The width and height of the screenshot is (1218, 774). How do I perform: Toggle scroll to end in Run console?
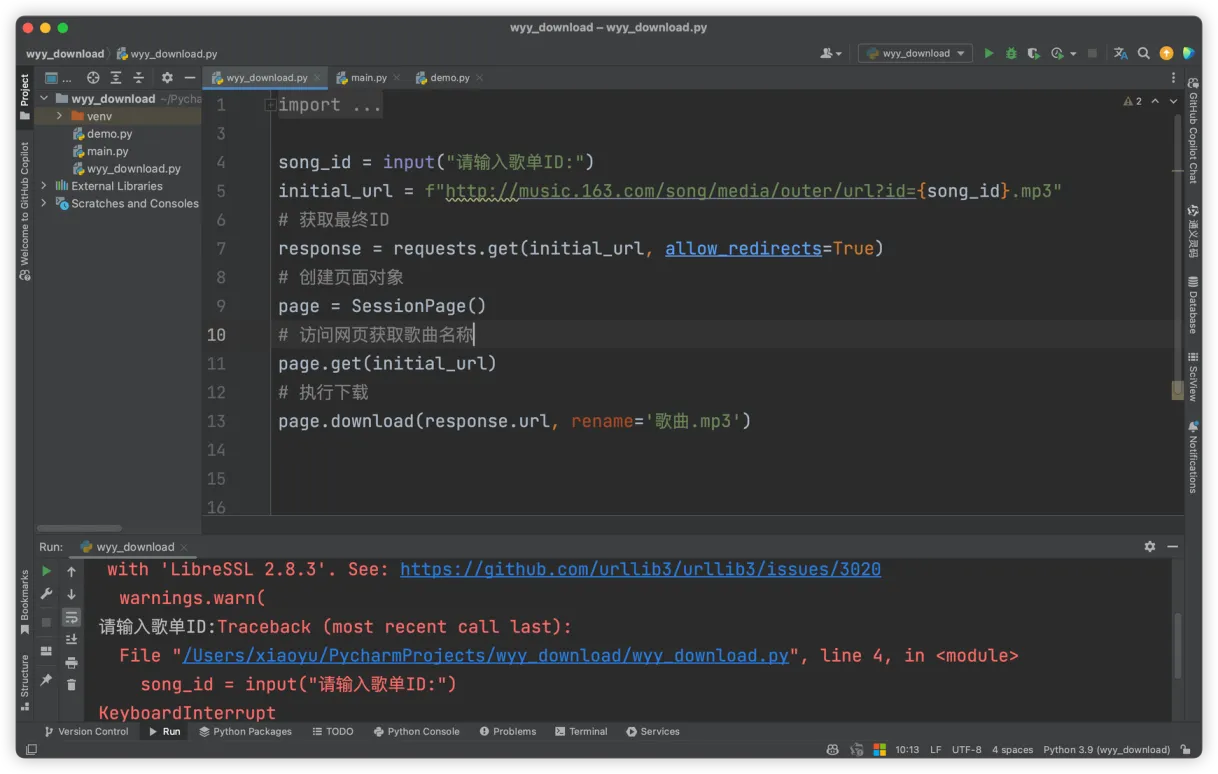coord(71,639)
